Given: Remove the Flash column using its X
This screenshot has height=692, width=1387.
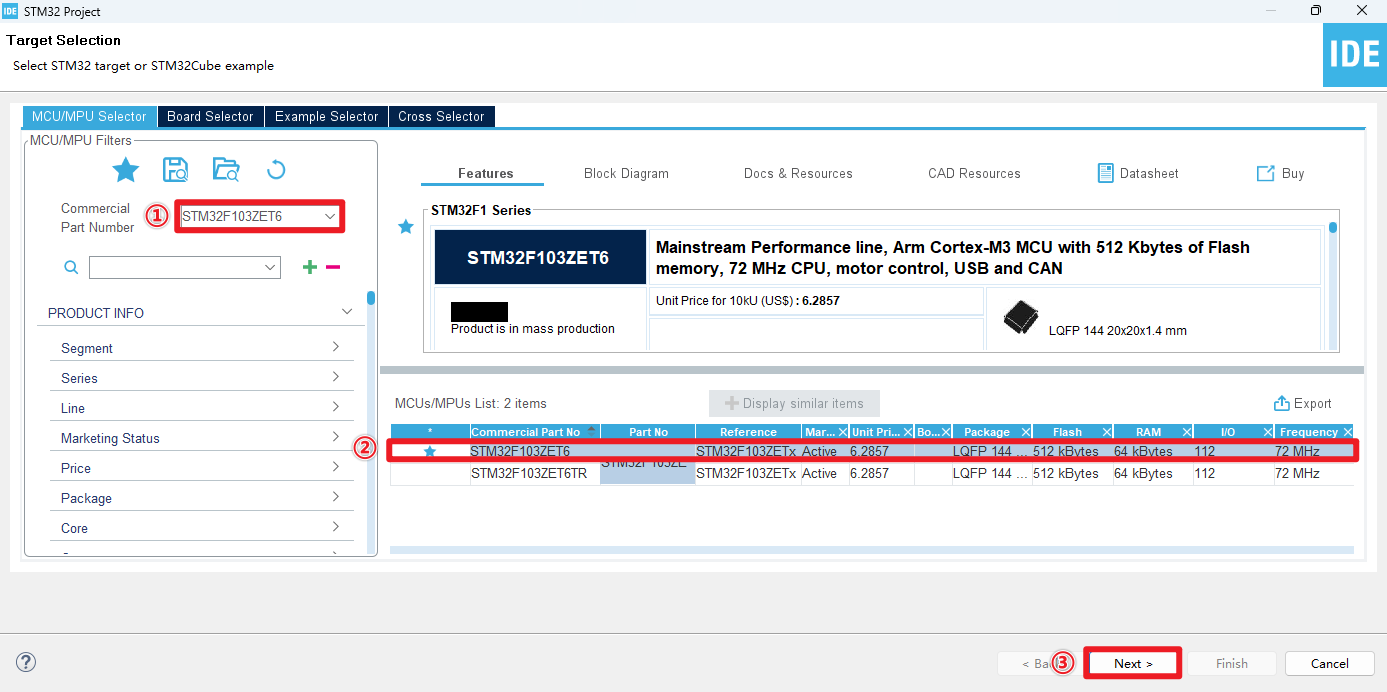Looking at the screenshot, I should click(x=1106, y=432).
